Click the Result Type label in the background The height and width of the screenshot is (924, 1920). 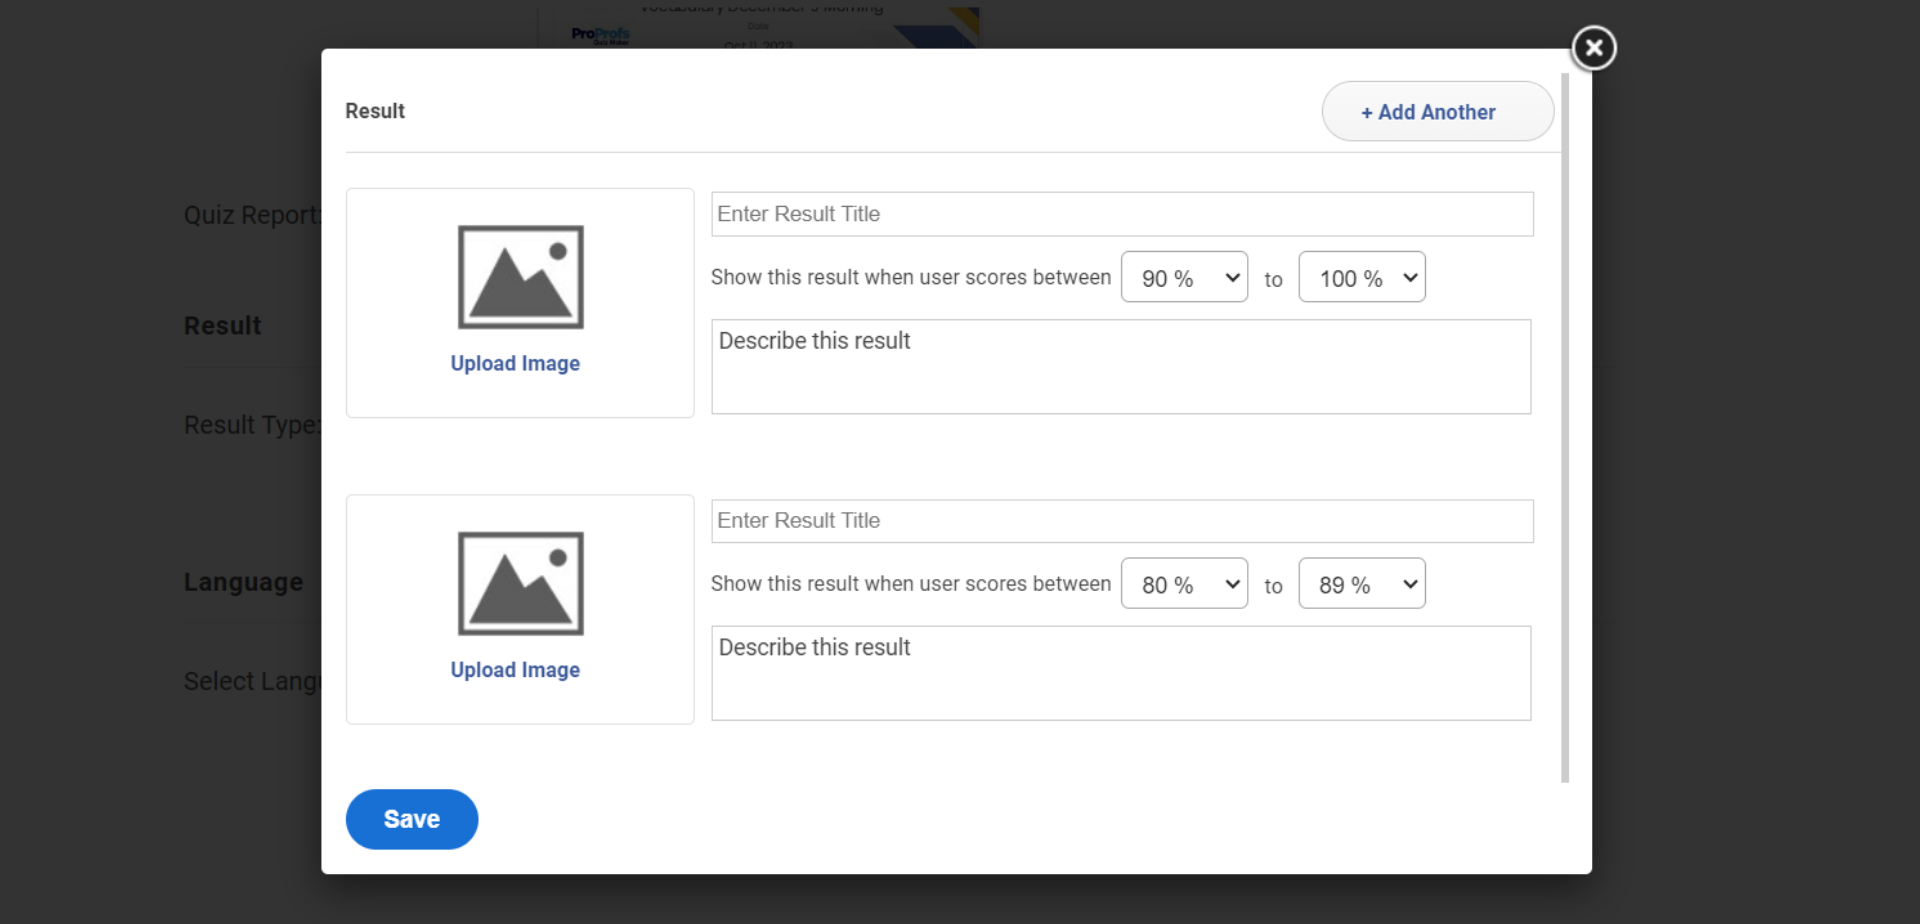tap(251, 425)
